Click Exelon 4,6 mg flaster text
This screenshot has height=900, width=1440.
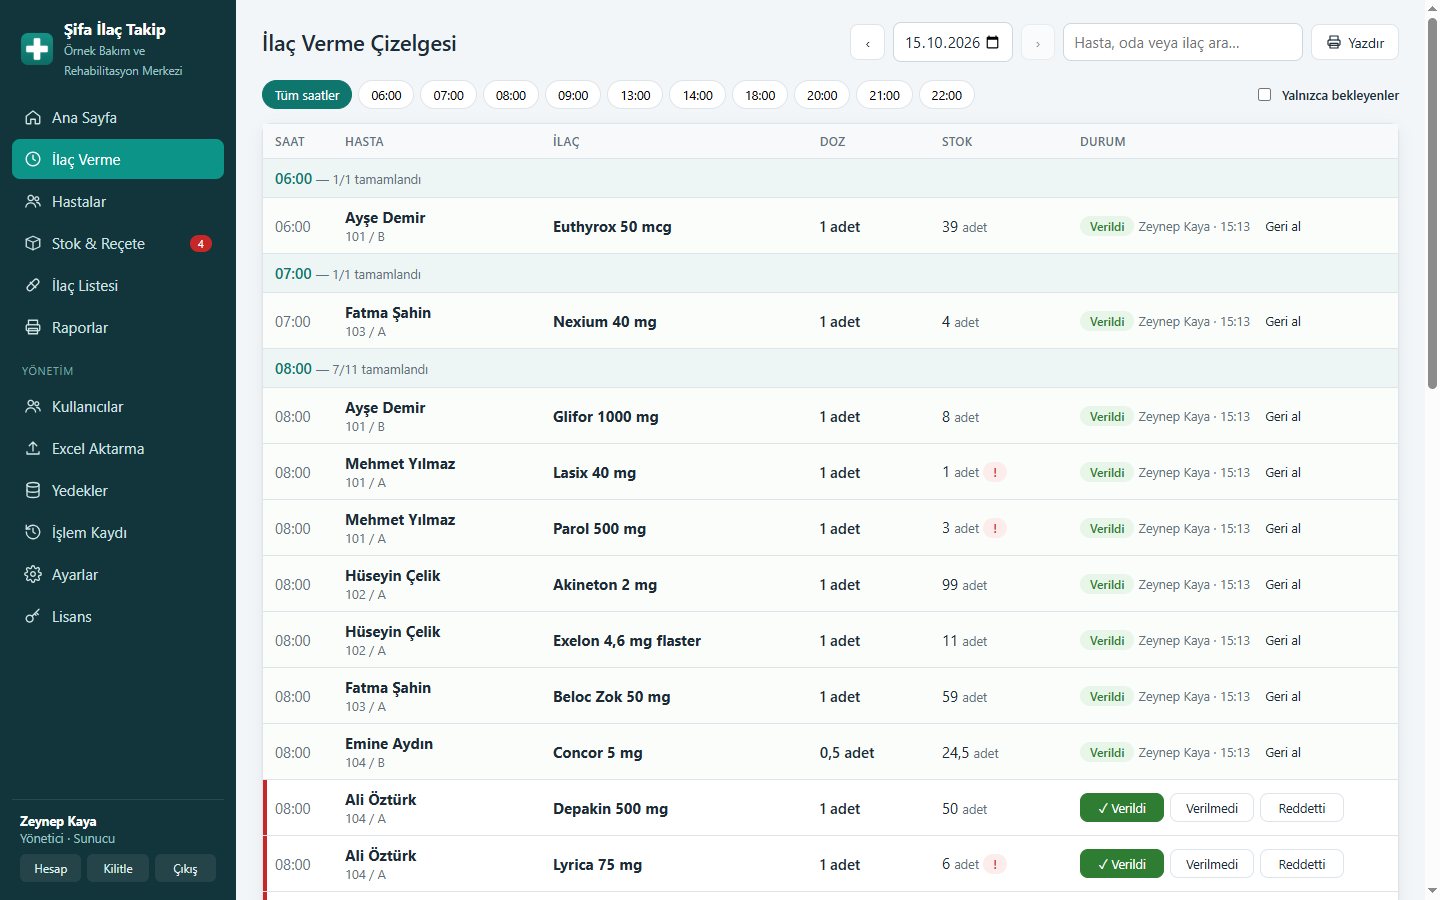click(627, 641)
